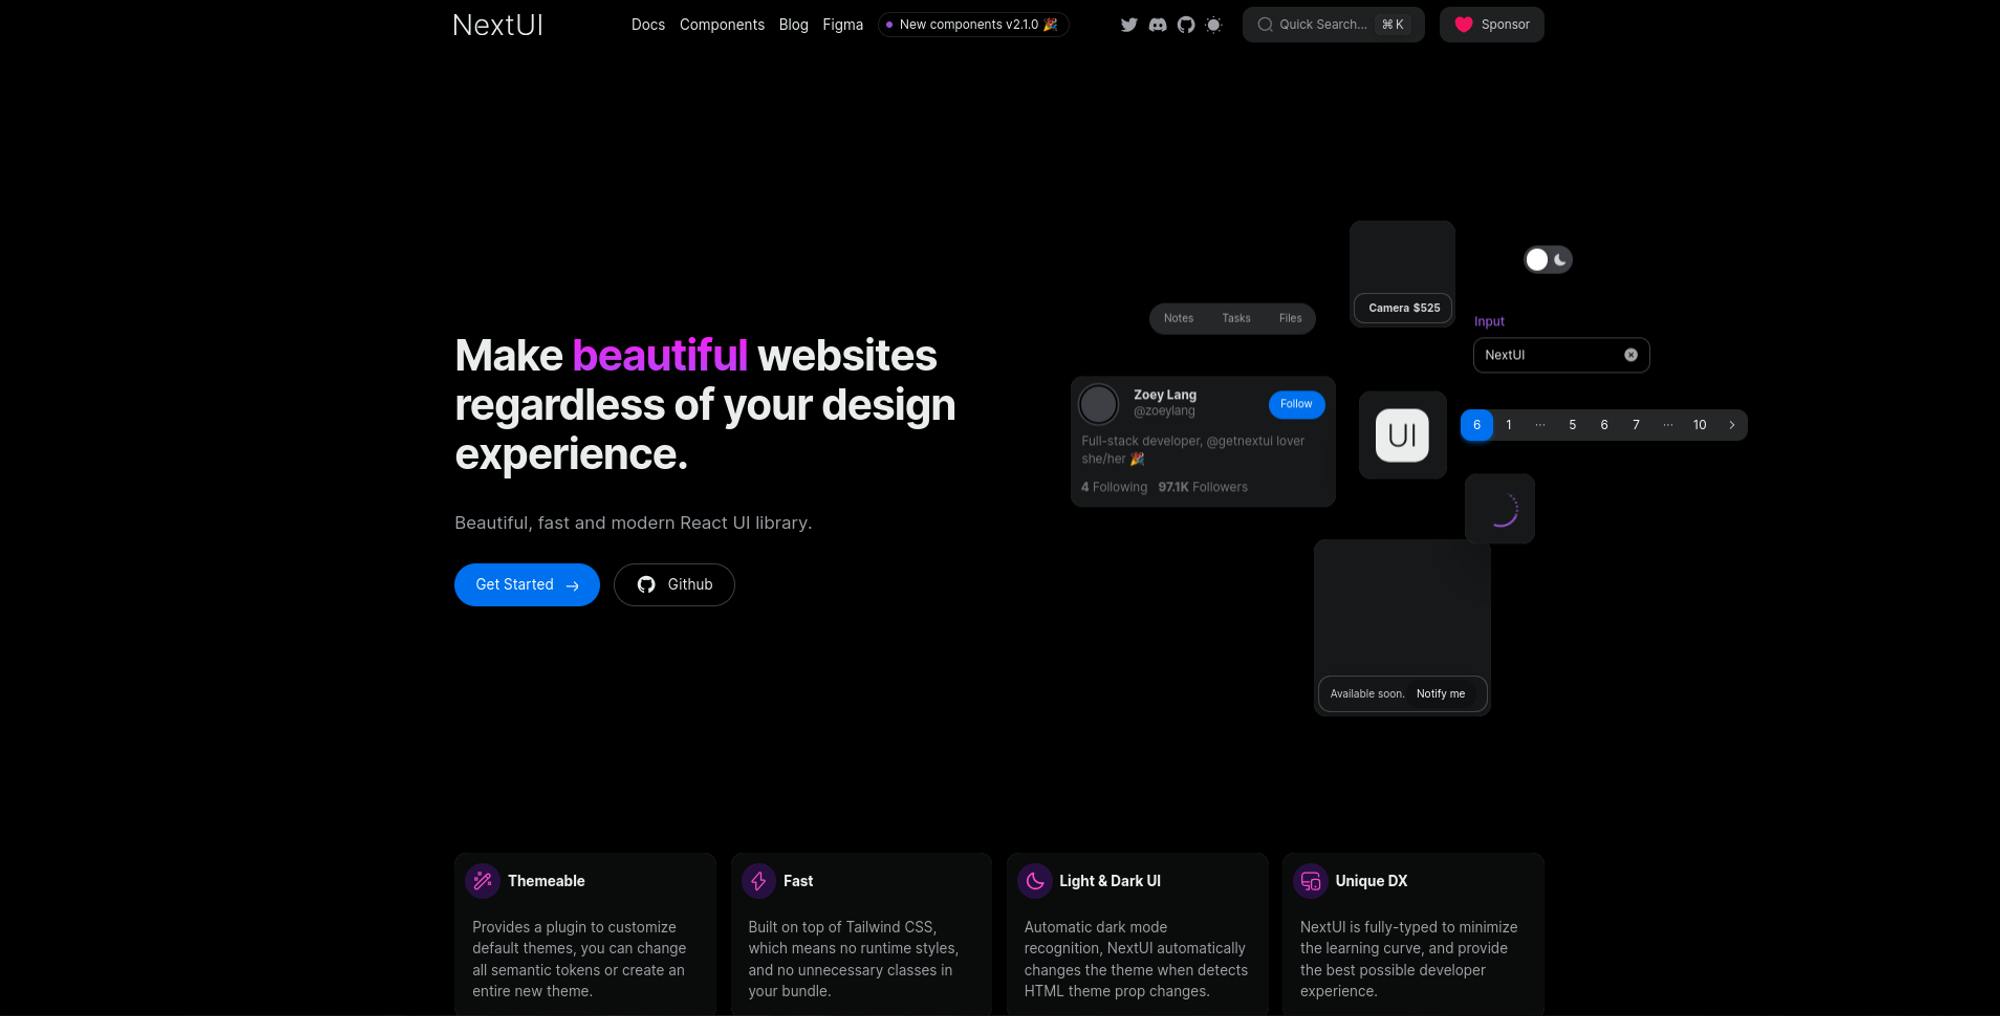Toggle site theme with sun icon
Viewport: 2000px width, 1016px height.
(1214, 25)
